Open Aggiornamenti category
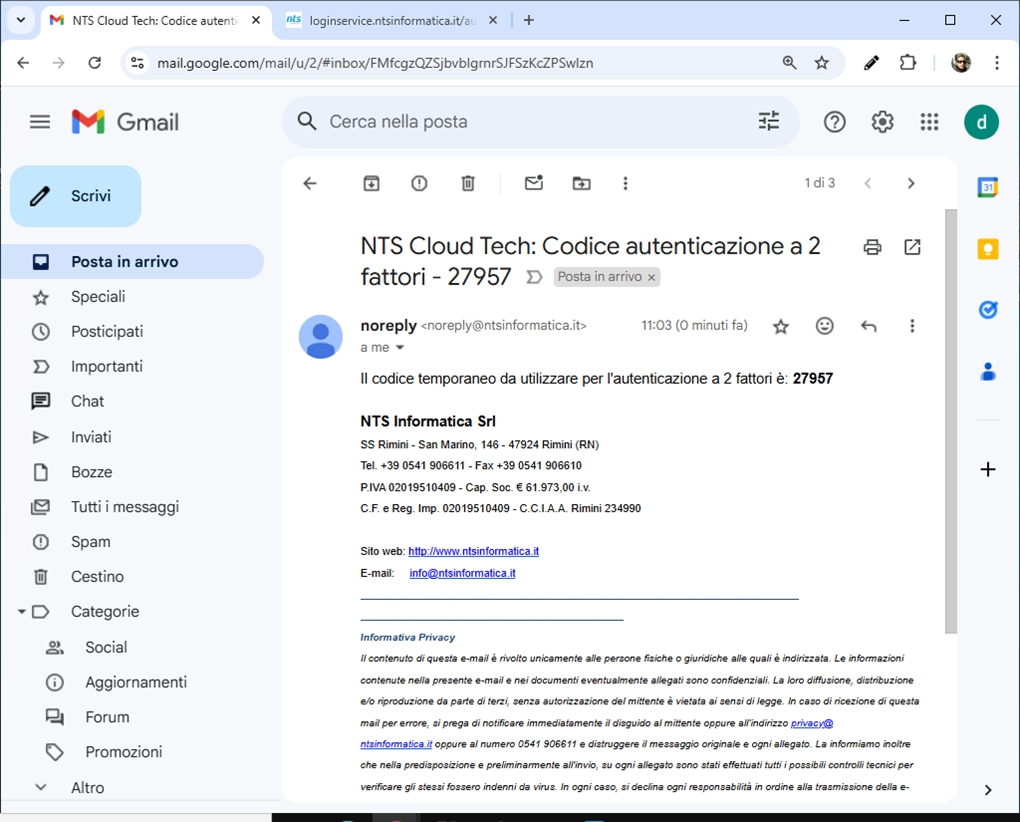The width and height of the screenshot is (1020, 822). pyautogui.click(x=132, y=682)
